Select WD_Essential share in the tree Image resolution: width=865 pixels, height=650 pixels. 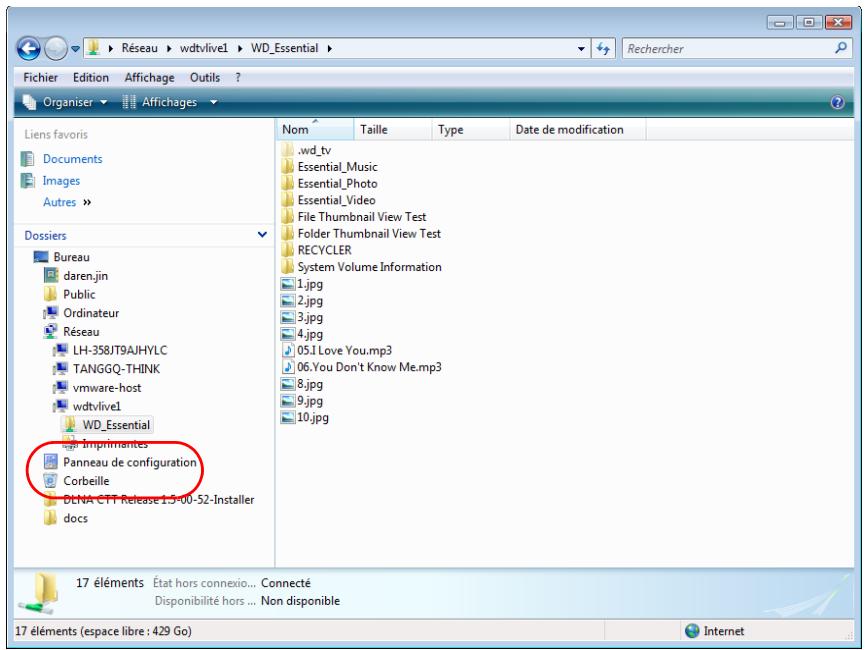(116, 425)
